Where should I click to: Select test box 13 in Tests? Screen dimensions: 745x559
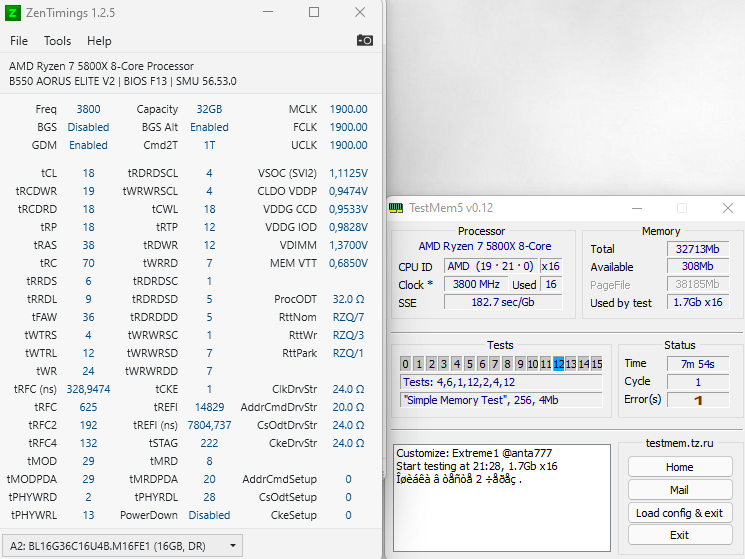[x=571, y=364]
